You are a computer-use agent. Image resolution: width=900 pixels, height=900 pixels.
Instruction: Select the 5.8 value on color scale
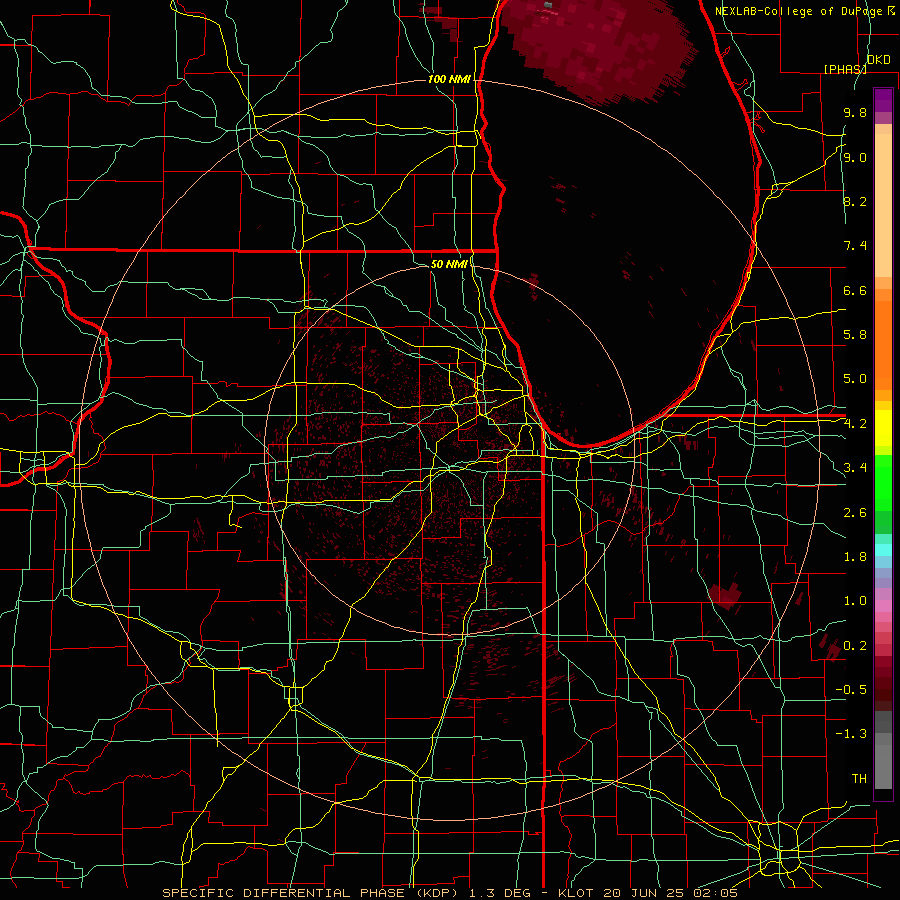(x=855, y=335)
